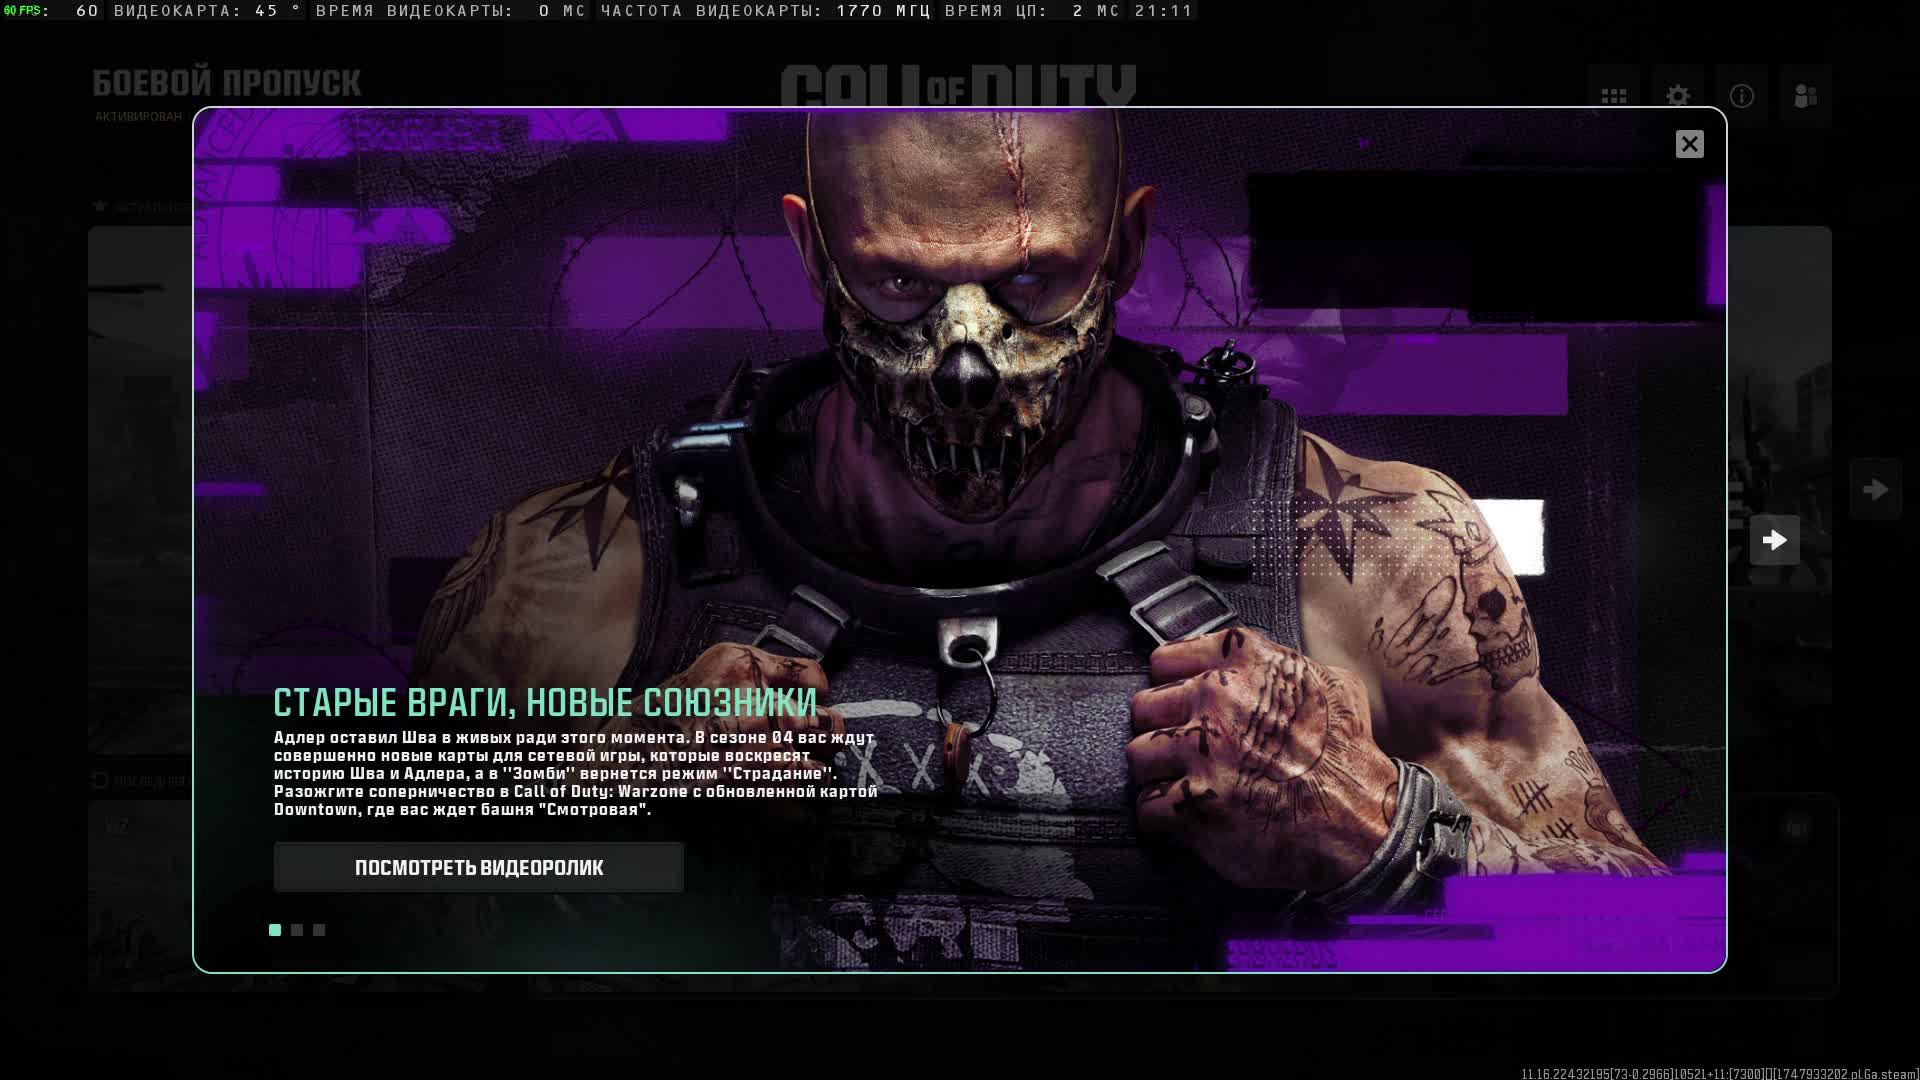1920x1080 pixels.
Task: Close the Season 04 announcement popup
Action: coord(1689,144)
